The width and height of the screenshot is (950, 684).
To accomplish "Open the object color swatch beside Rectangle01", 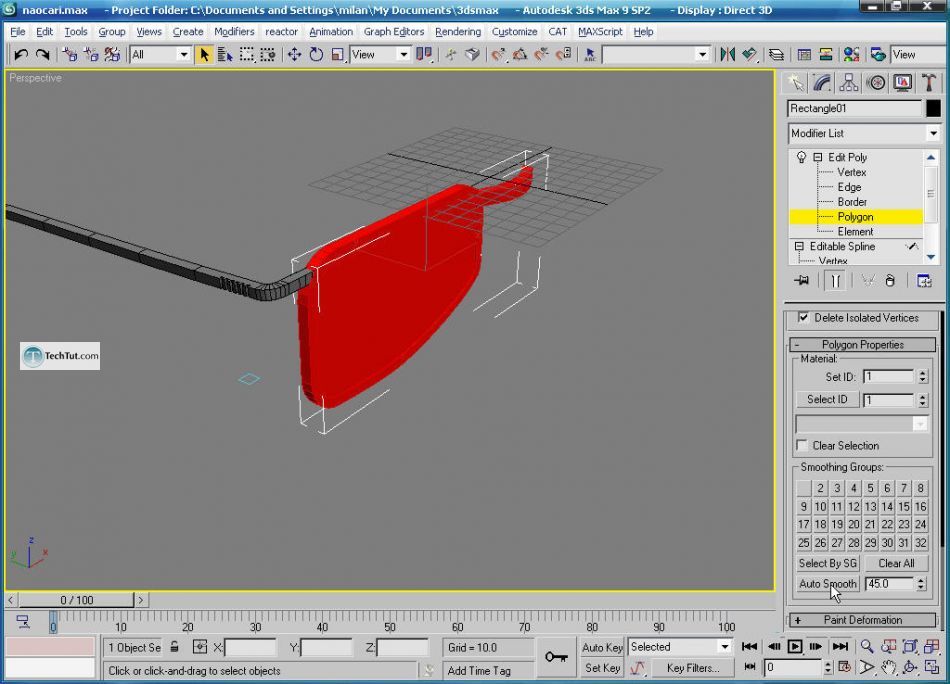I will click(x=934, y=108).
